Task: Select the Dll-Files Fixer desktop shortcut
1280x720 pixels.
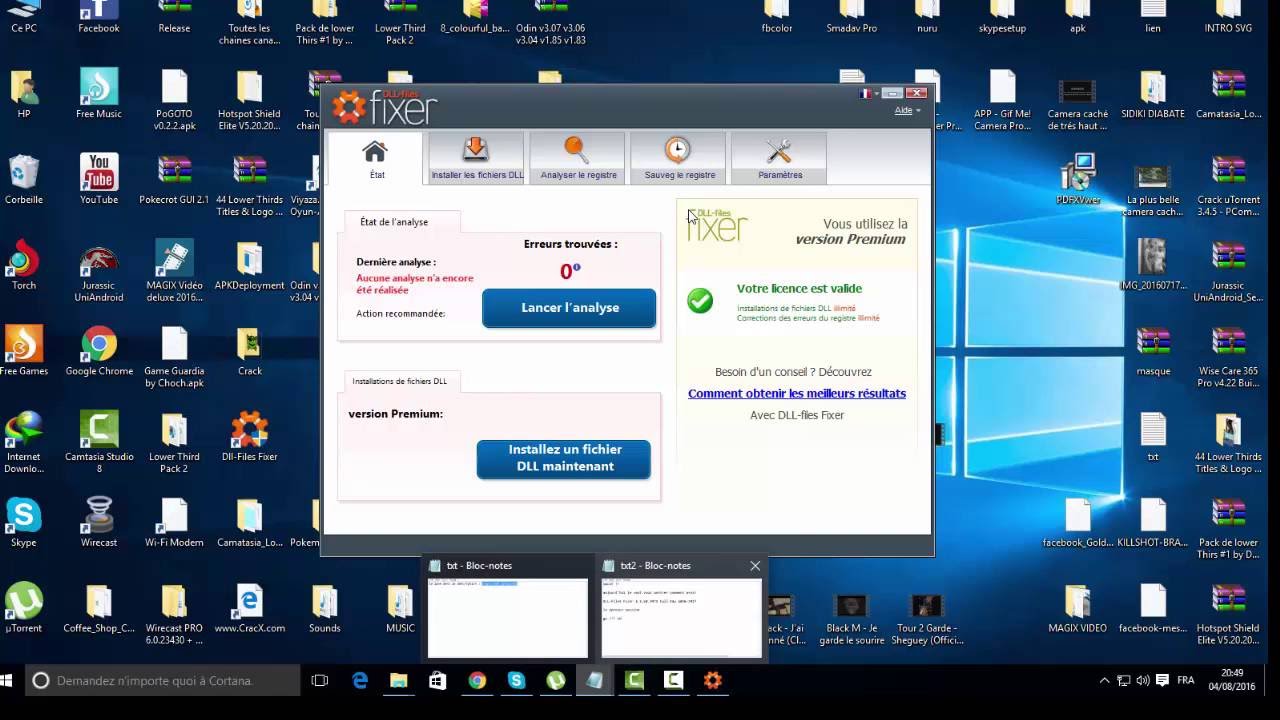Action: click(x=250, y=436)
